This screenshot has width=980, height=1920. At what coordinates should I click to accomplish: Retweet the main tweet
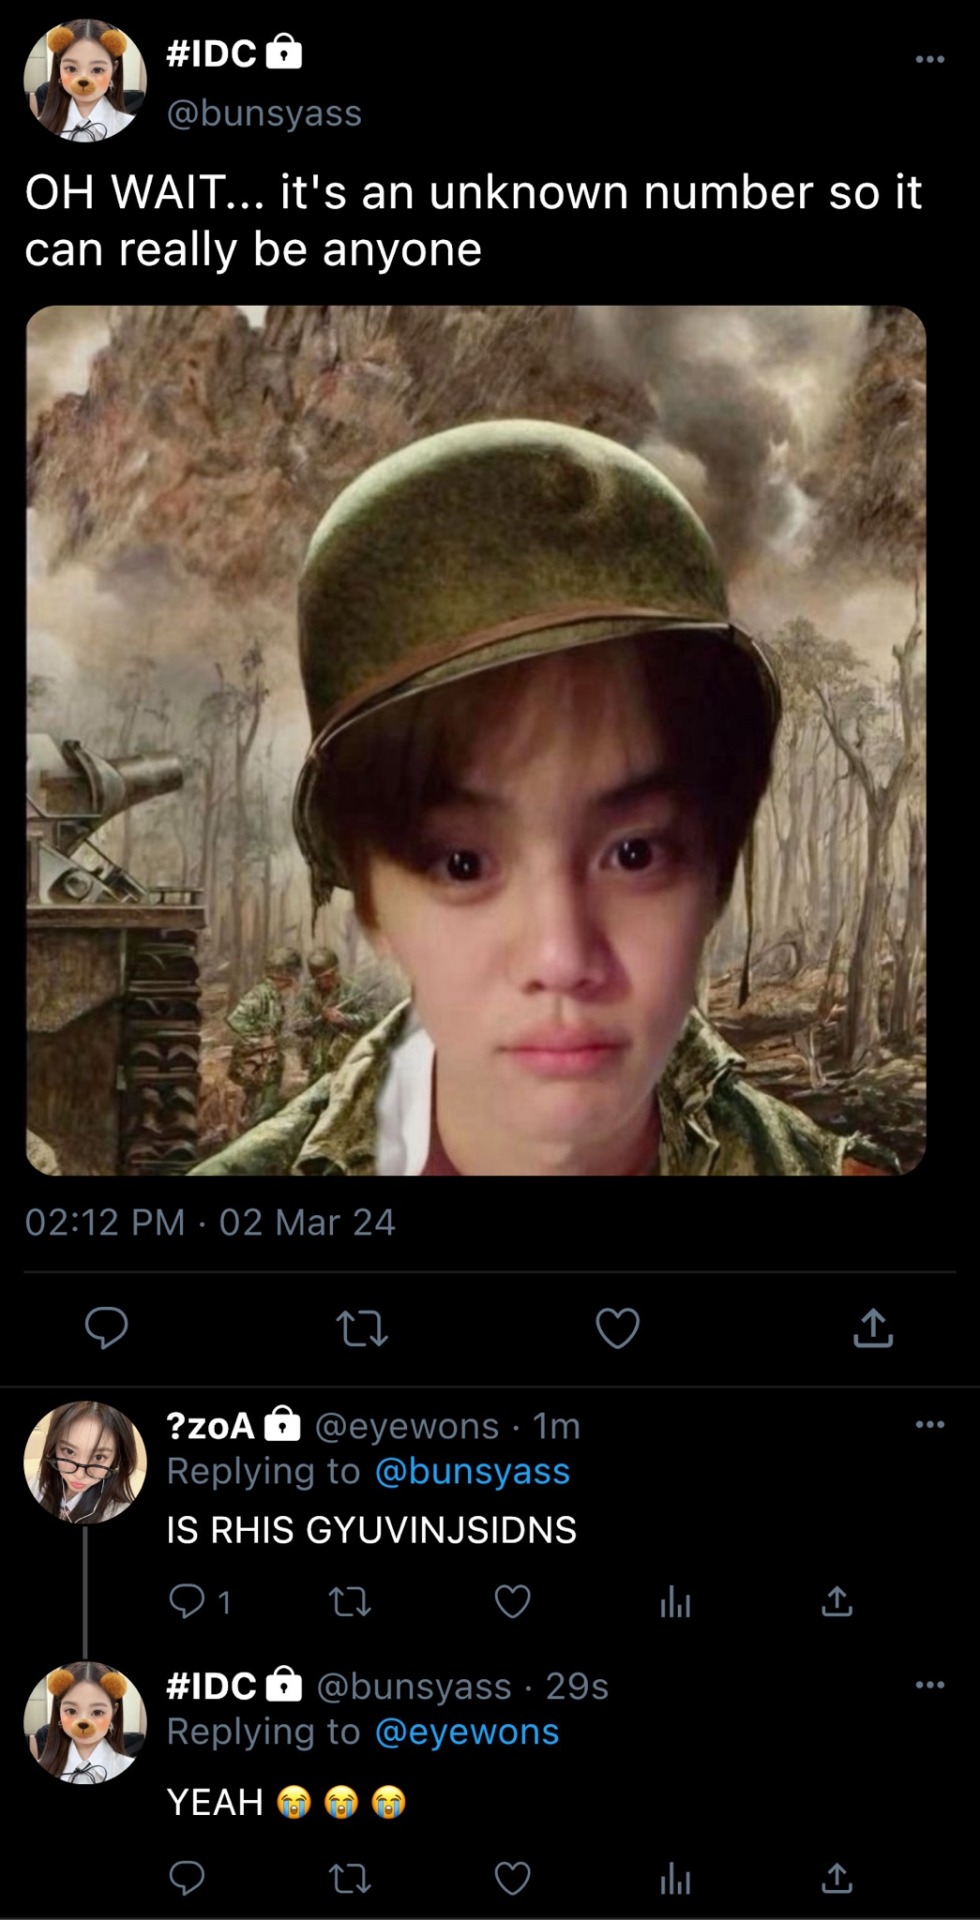pos(362,1328)
